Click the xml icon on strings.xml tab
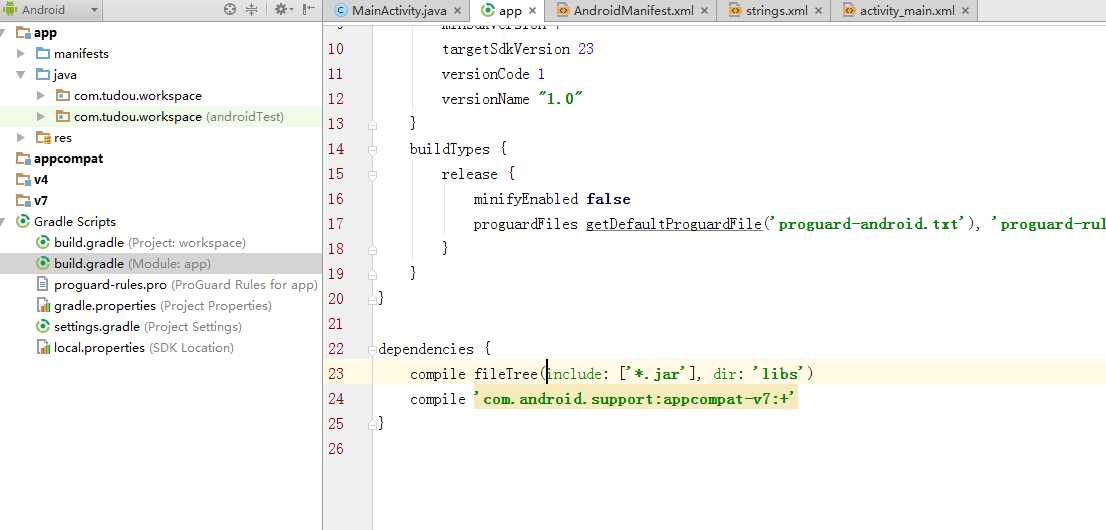 (734, 11)
